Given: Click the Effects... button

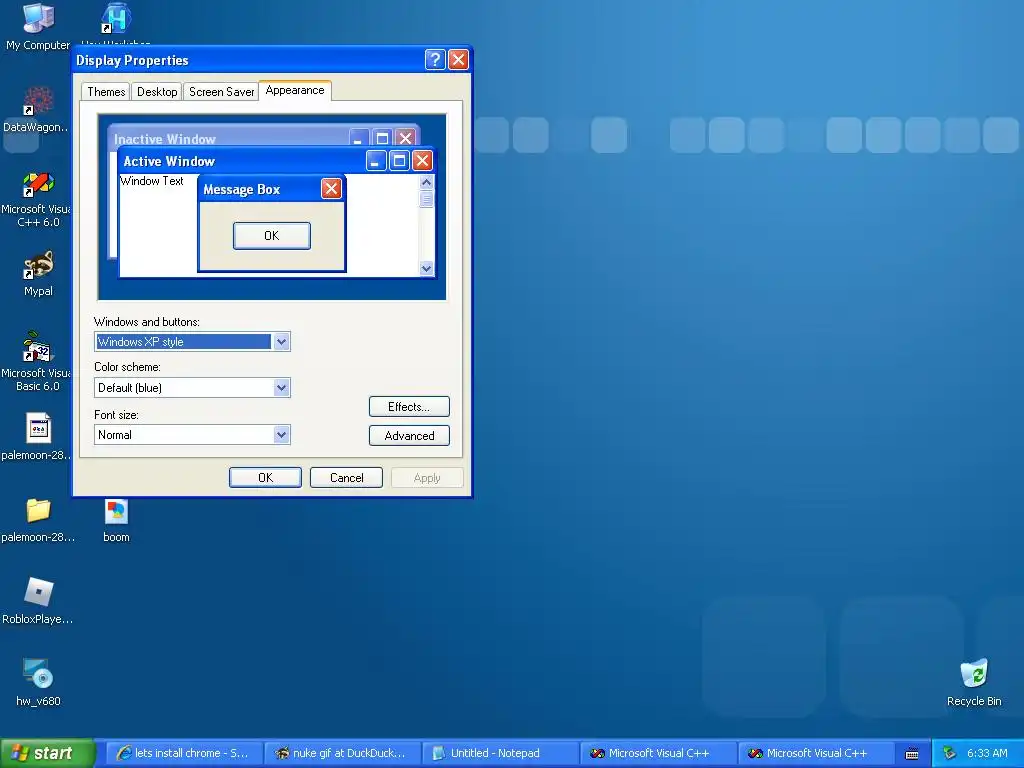Looking at the screenshot, I should point(409,406).
